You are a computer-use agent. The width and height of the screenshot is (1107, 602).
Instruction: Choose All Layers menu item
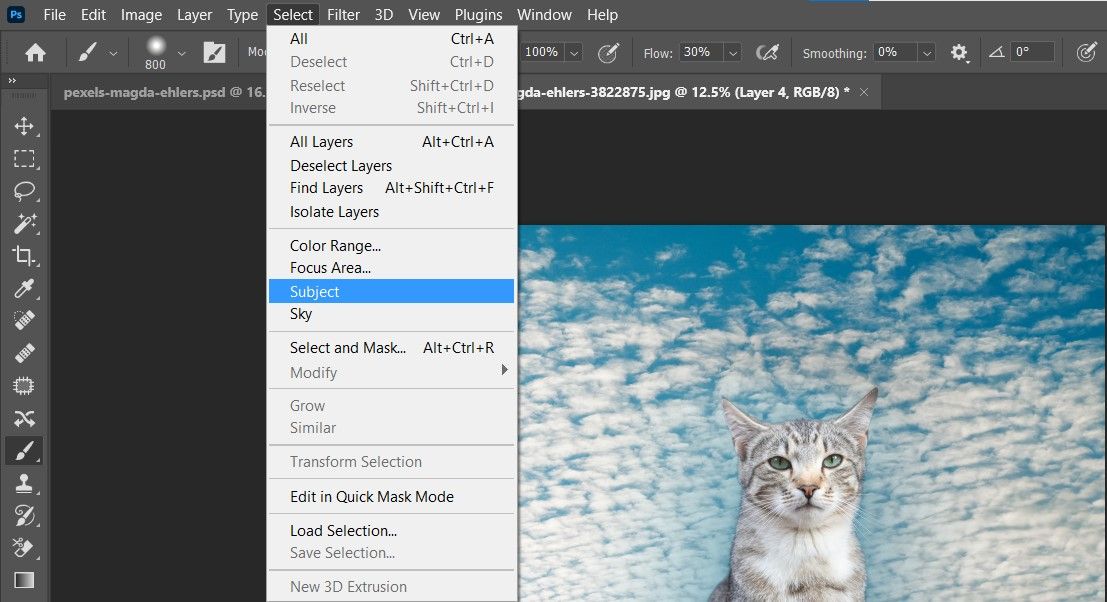[x=391, y=142]
